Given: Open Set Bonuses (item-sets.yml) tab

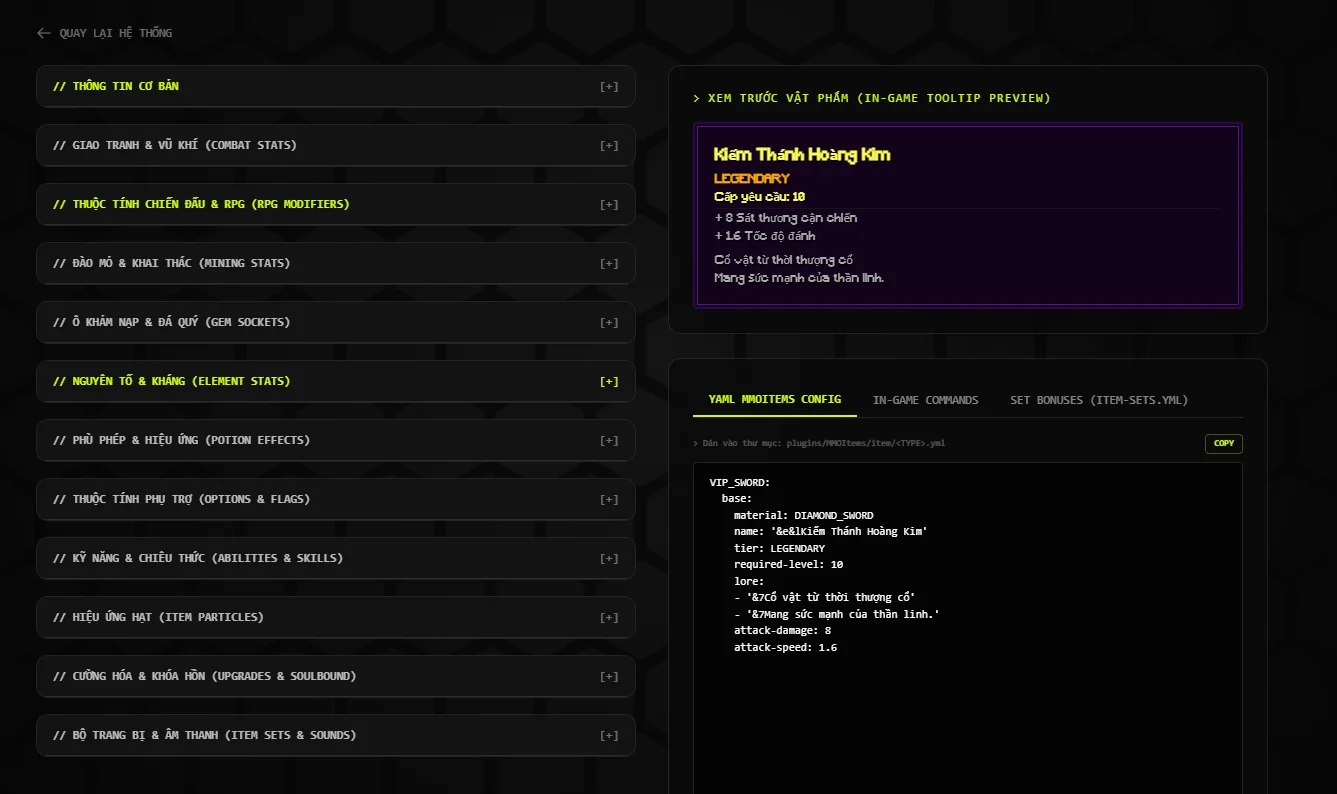Looking at the screenshot, I should pyautogui.click(x=1099, y=400).
